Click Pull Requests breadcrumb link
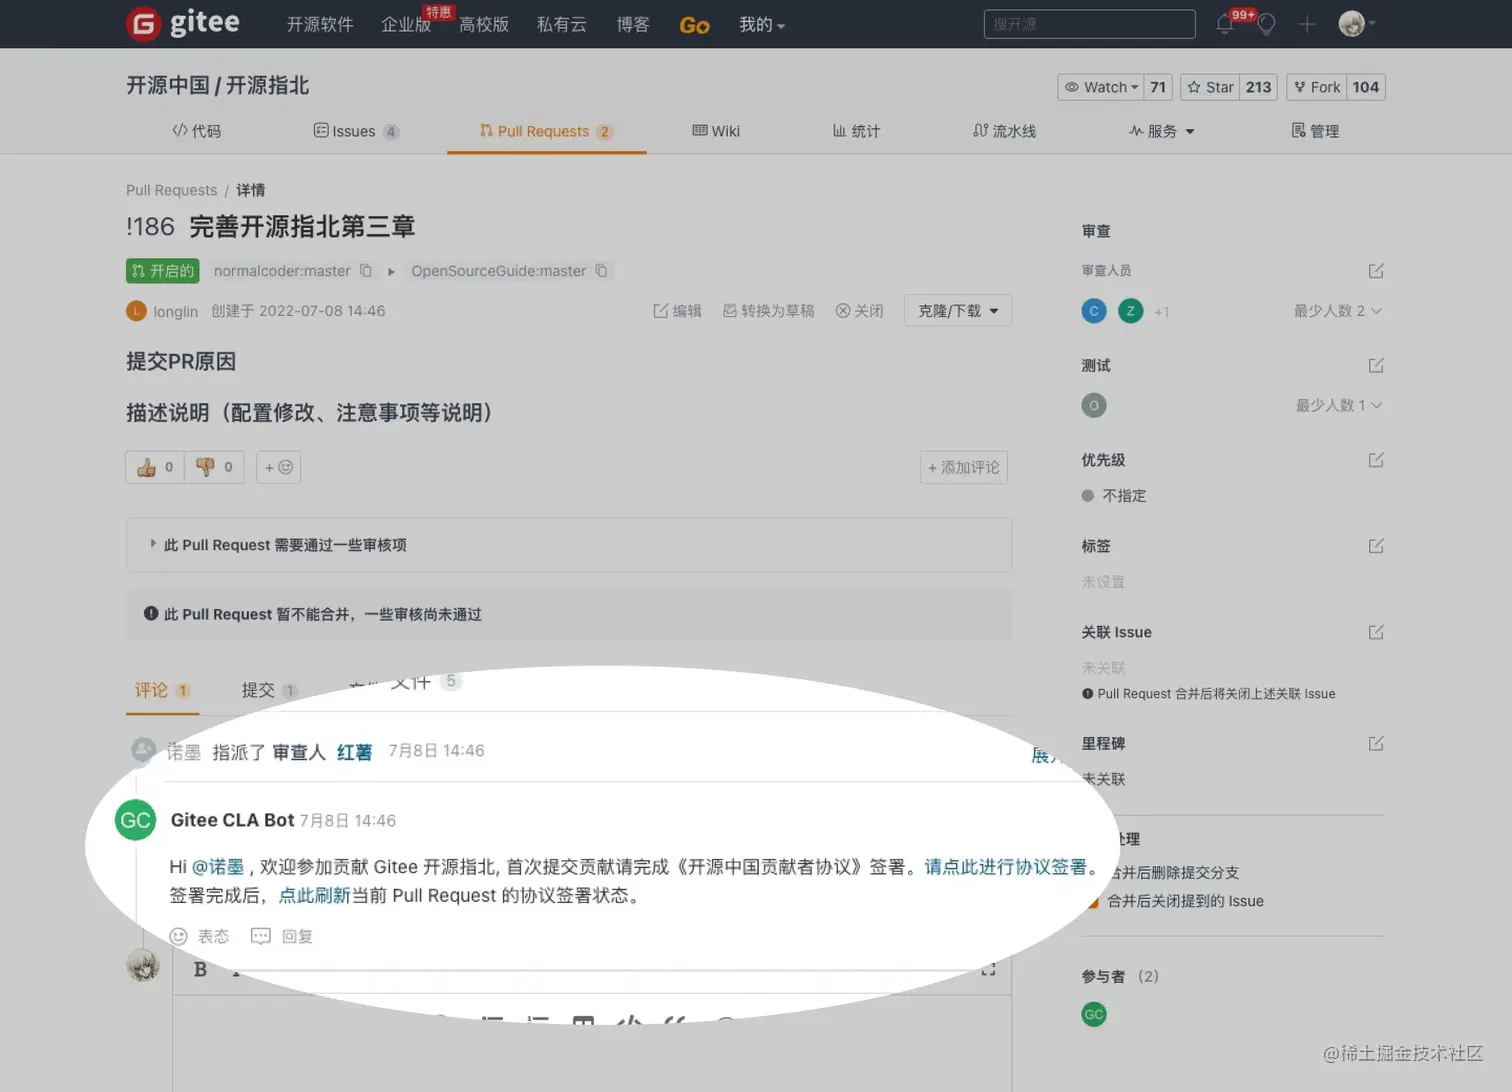Screen dimensions: 1512x1092 [x=171, y=190]
